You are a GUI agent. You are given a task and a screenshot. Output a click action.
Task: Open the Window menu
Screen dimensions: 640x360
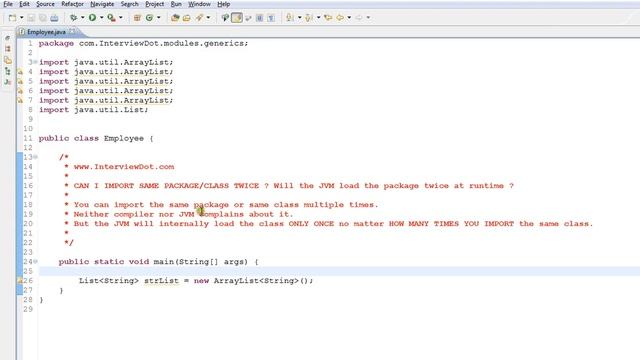(199, 4)
